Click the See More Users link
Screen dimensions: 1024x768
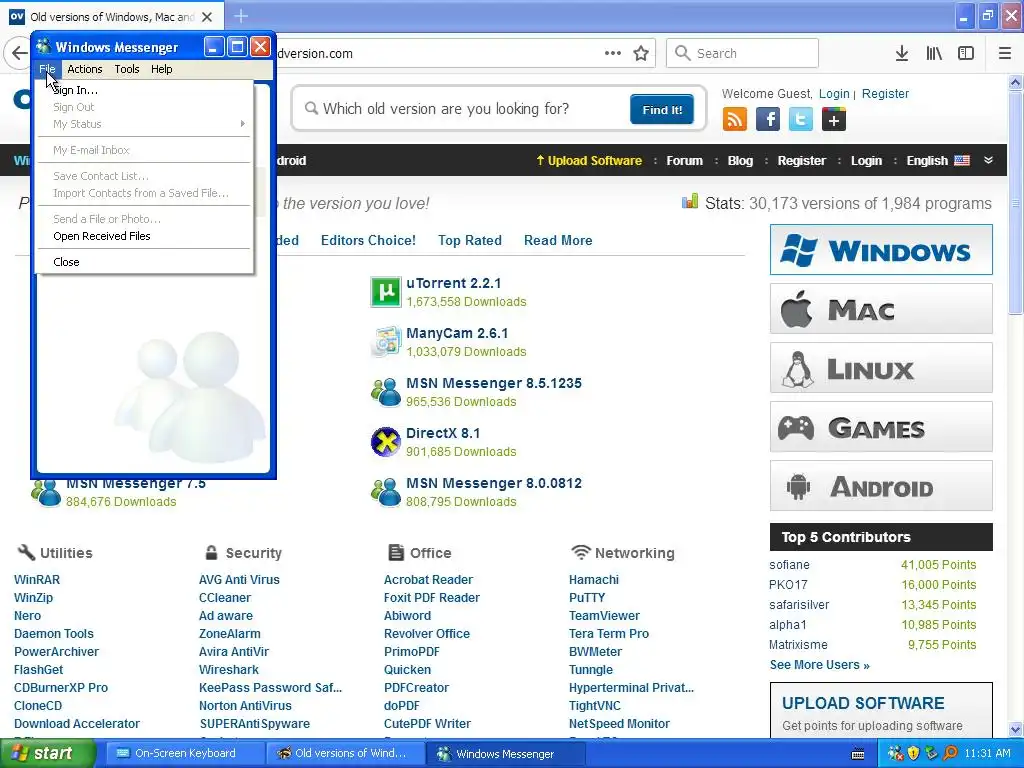pos(820,665)
